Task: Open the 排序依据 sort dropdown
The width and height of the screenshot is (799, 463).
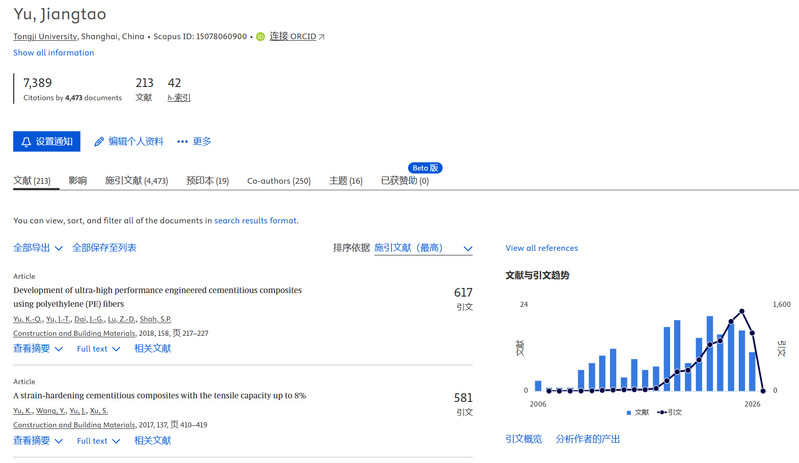Action: coord(423,248)
